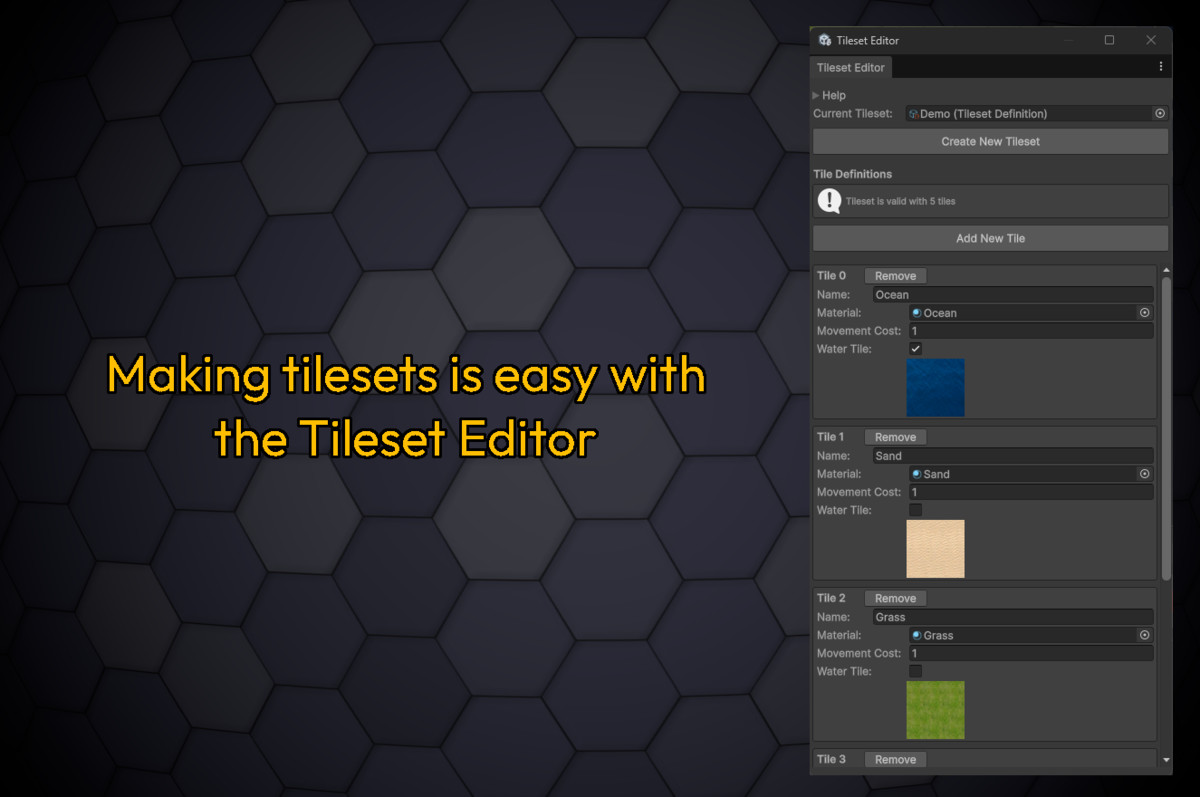This screenshot has height=797, width=1200.
Task: Select the Tileset Editor tab
Action: point(851,67)
